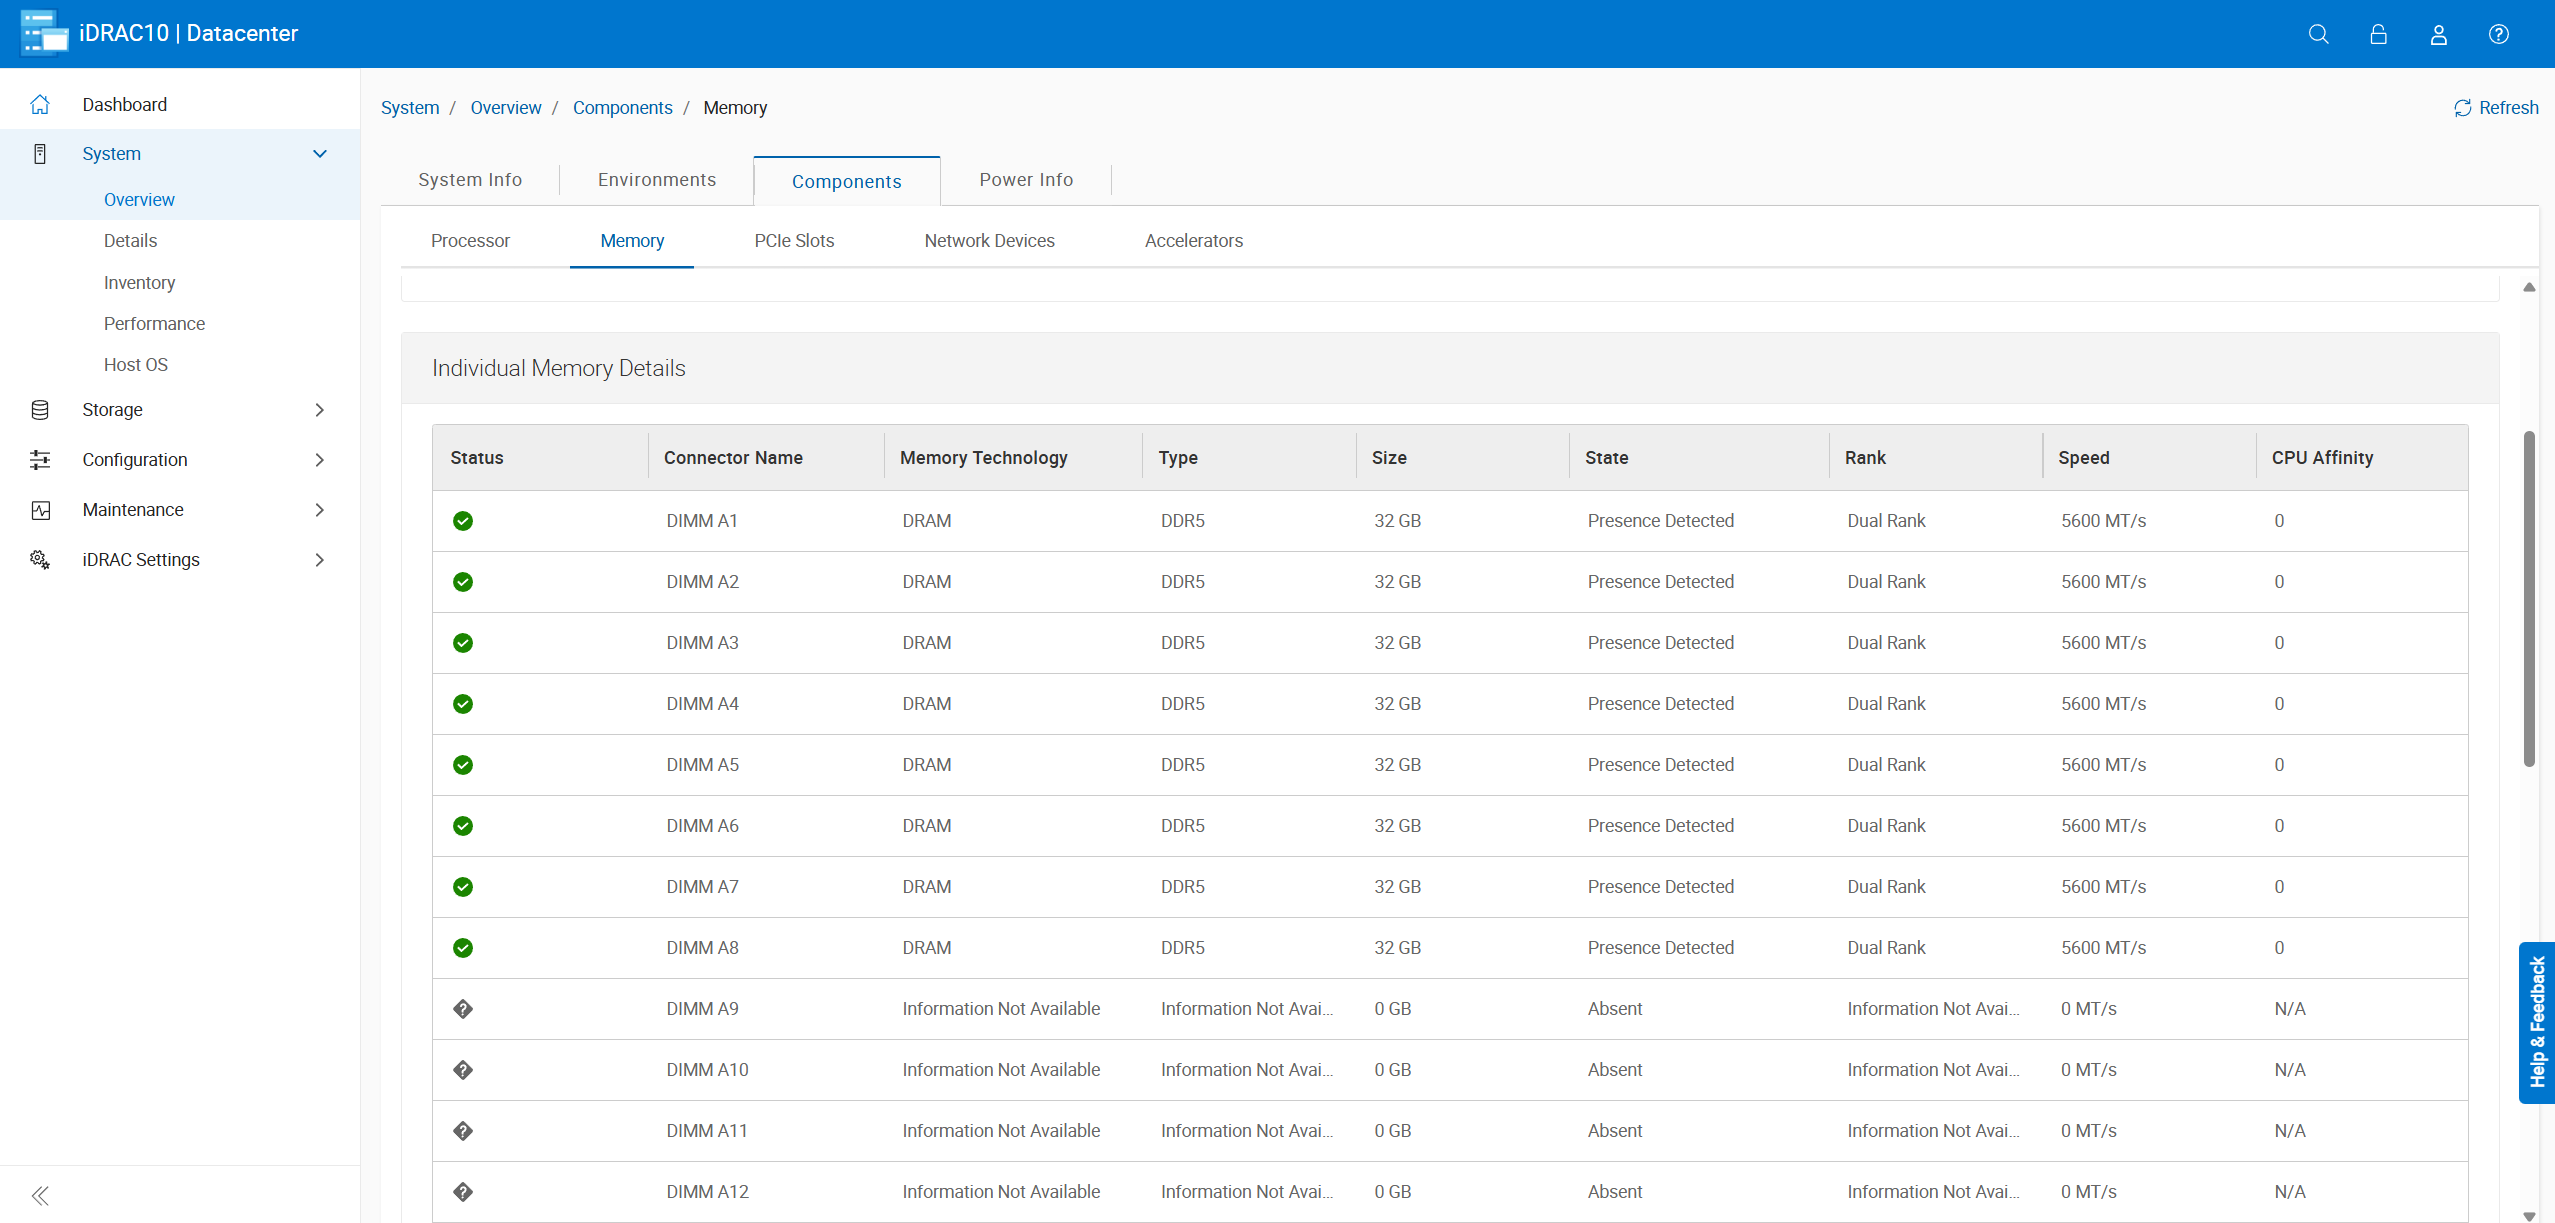The image size is (2555, 1223).
Task: Open the help question mark icon
Action: pyautogui.click(x=2498, y=34)
